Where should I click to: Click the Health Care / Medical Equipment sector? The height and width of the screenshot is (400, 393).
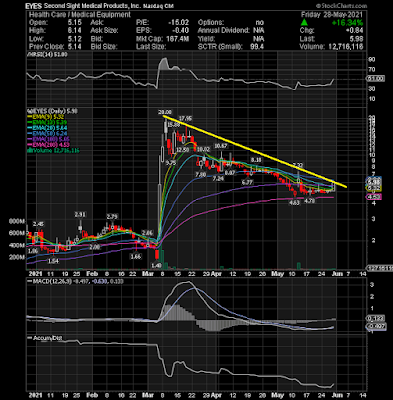[80, 14]
